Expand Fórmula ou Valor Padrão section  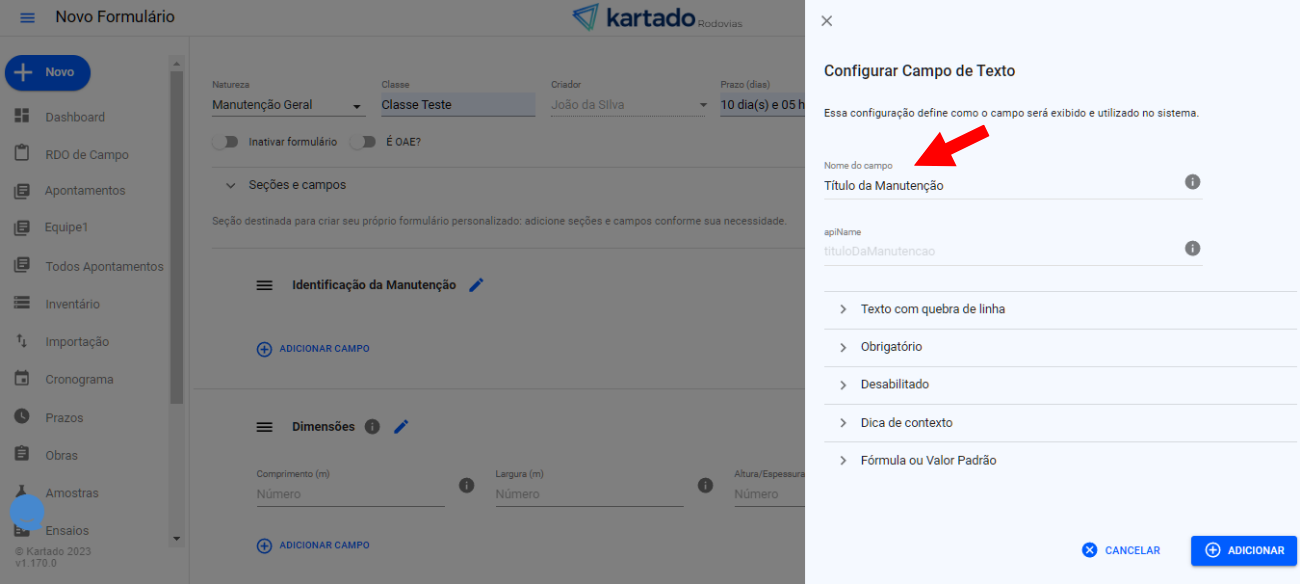click(927, 461)
